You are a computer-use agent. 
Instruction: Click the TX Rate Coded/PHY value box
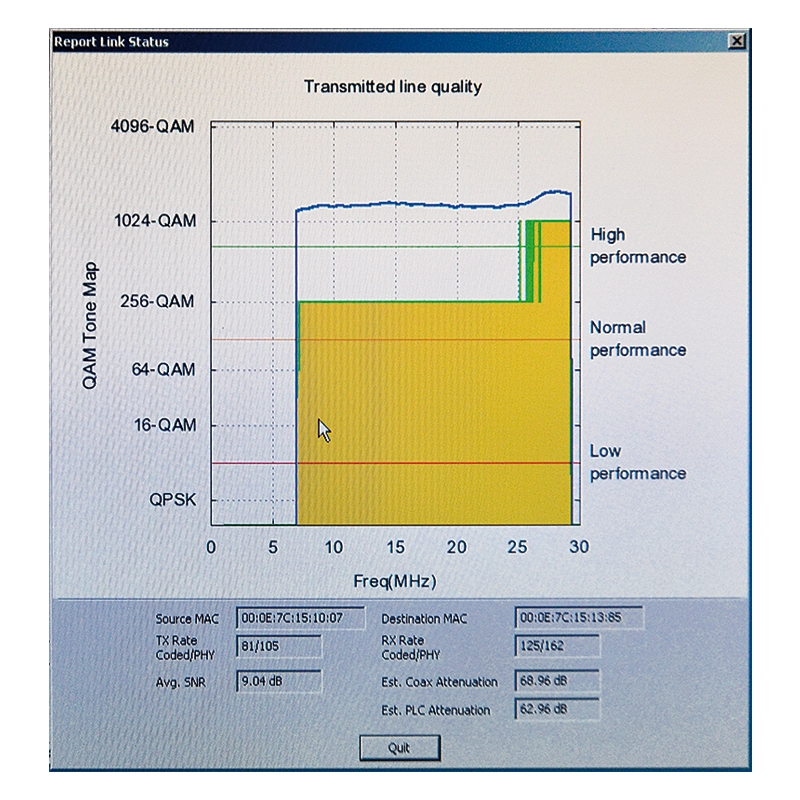pyautogui.click(x=279, y=647)
